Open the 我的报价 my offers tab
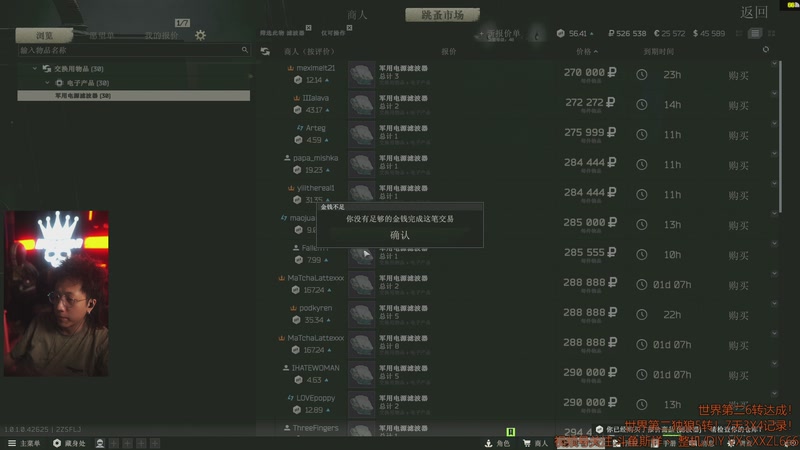 click(161, 35)
